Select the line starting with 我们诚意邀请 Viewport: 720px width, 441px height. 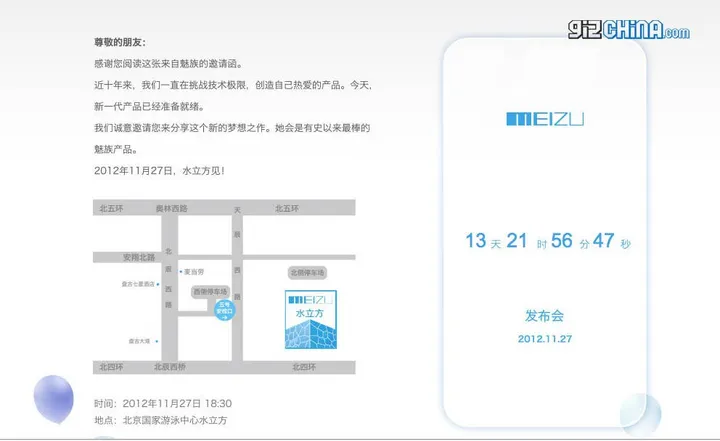click(232, 128)
